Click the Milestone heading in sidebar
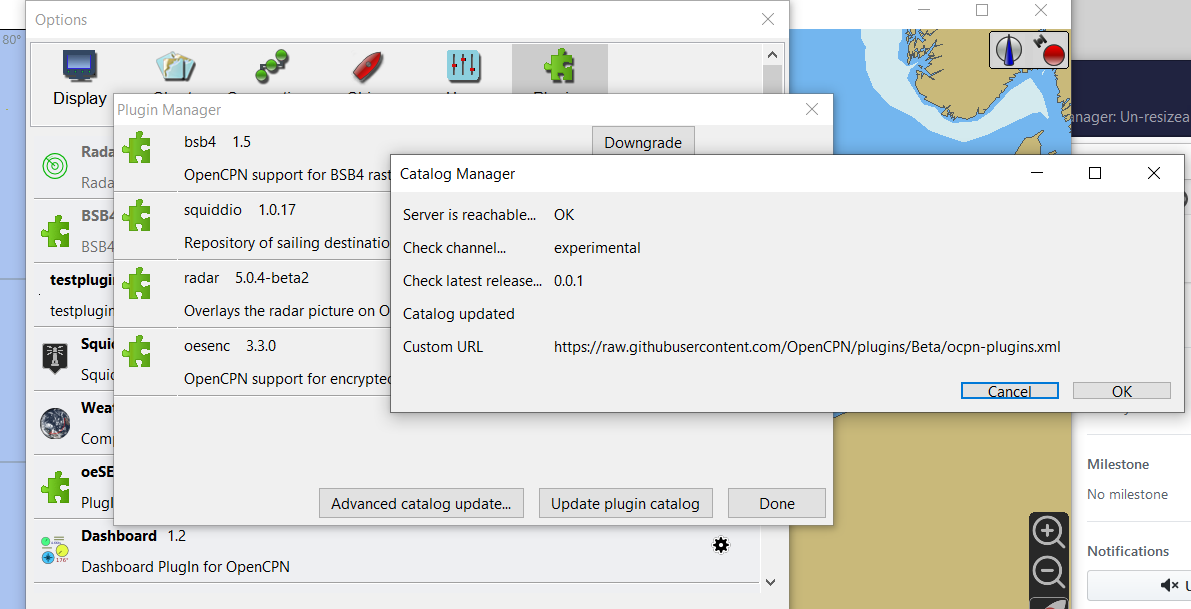 click(x=1118, y=464)
